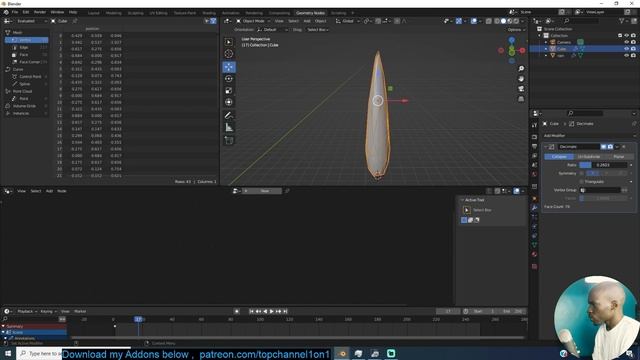Viewport: 640px width, 360px height.
Task: Click the Vertex Group input field
Action: pyautogui.click(x=600, y=190)
